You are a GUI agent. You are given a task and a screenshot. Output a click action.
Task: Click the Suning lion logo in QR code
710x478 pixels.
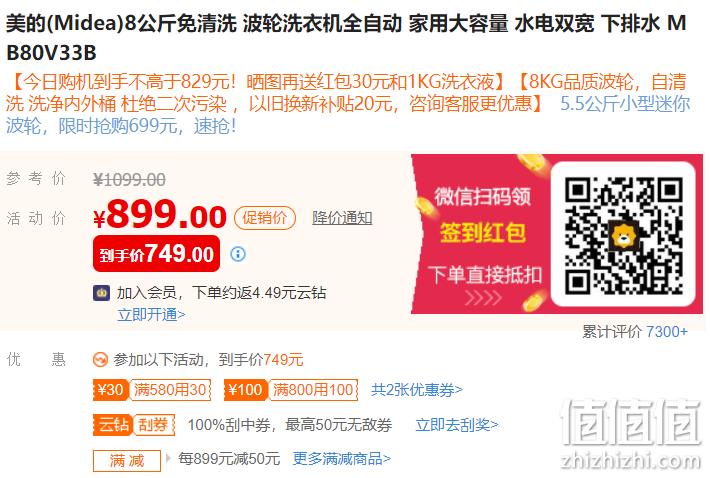[624, 236]
